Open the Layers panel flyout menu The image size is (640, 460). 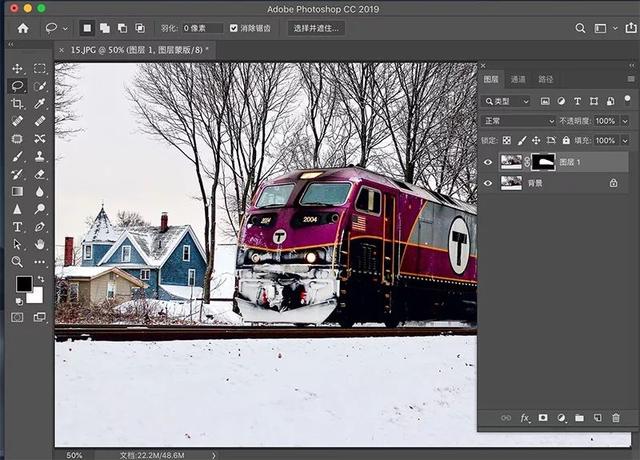(x=631, y=79)
